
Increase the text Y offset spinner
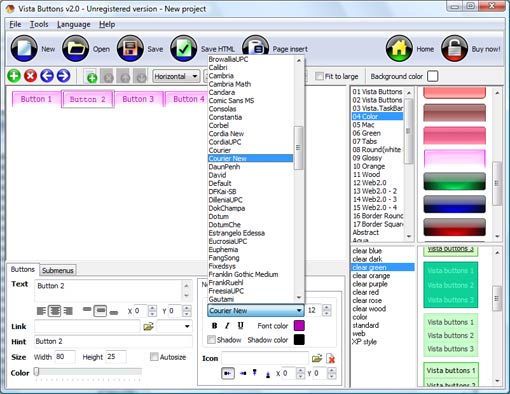pos(187,308)
